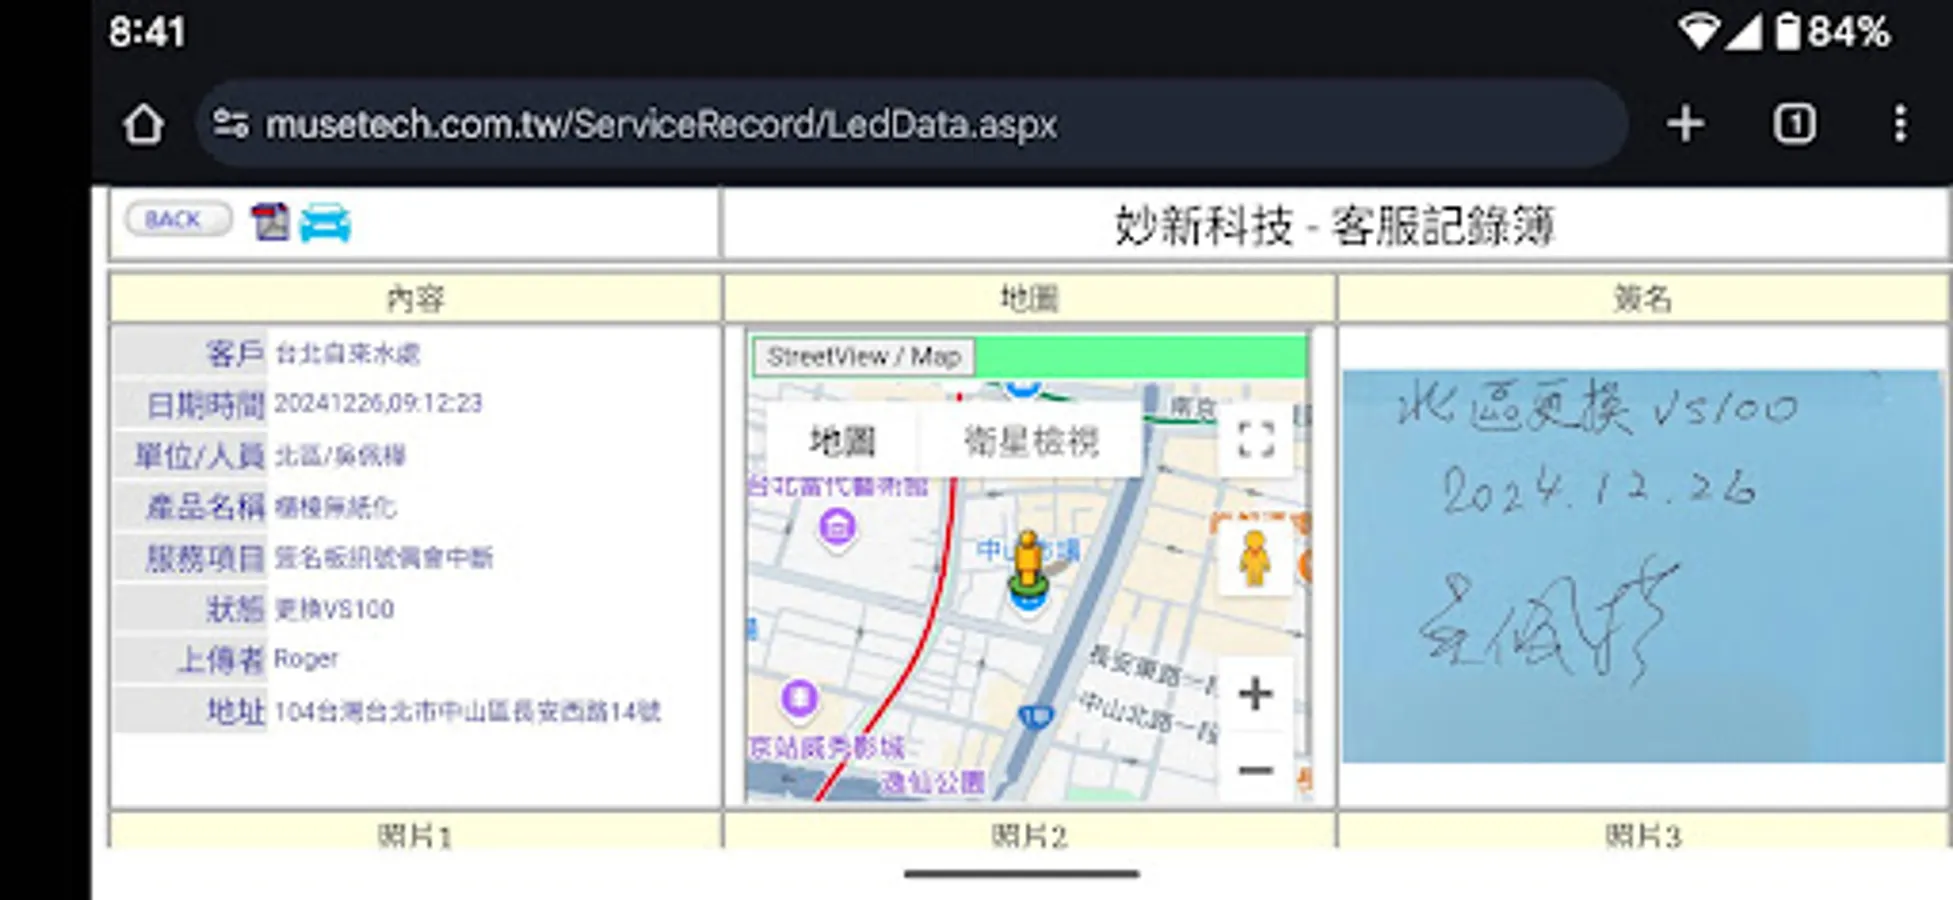The height and width of the screenshot is (900, 1953).
Task: Open Chrome's three-dot overflow menu
Action: 1902,123
